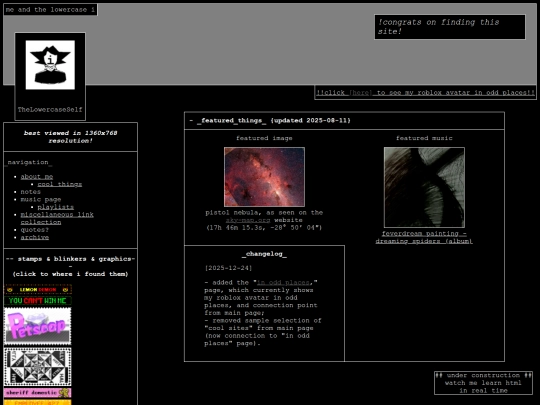Viewport: 540px width, 405px height.
Task: Click the congrats on finding this site banner
Action: (x=450, y=27)
